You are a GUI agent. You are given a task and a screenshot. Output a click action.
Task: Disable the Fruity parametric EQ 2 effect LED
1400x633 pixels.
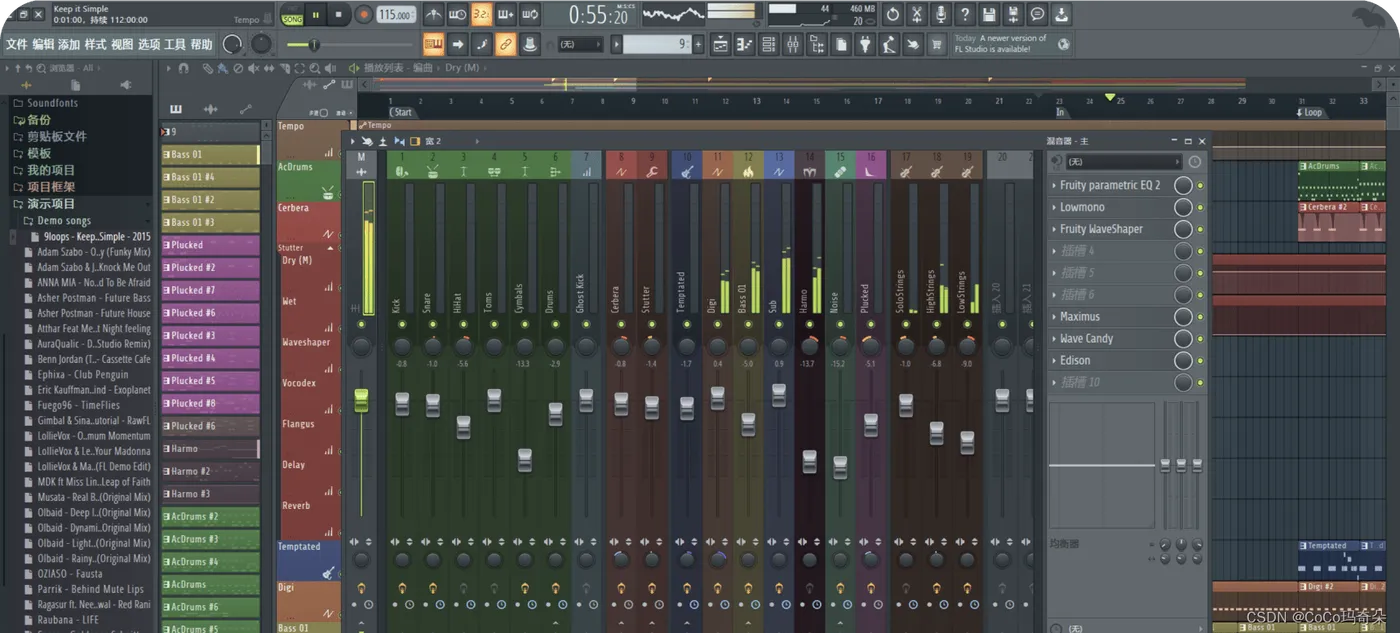click(x=1200, y=185)
